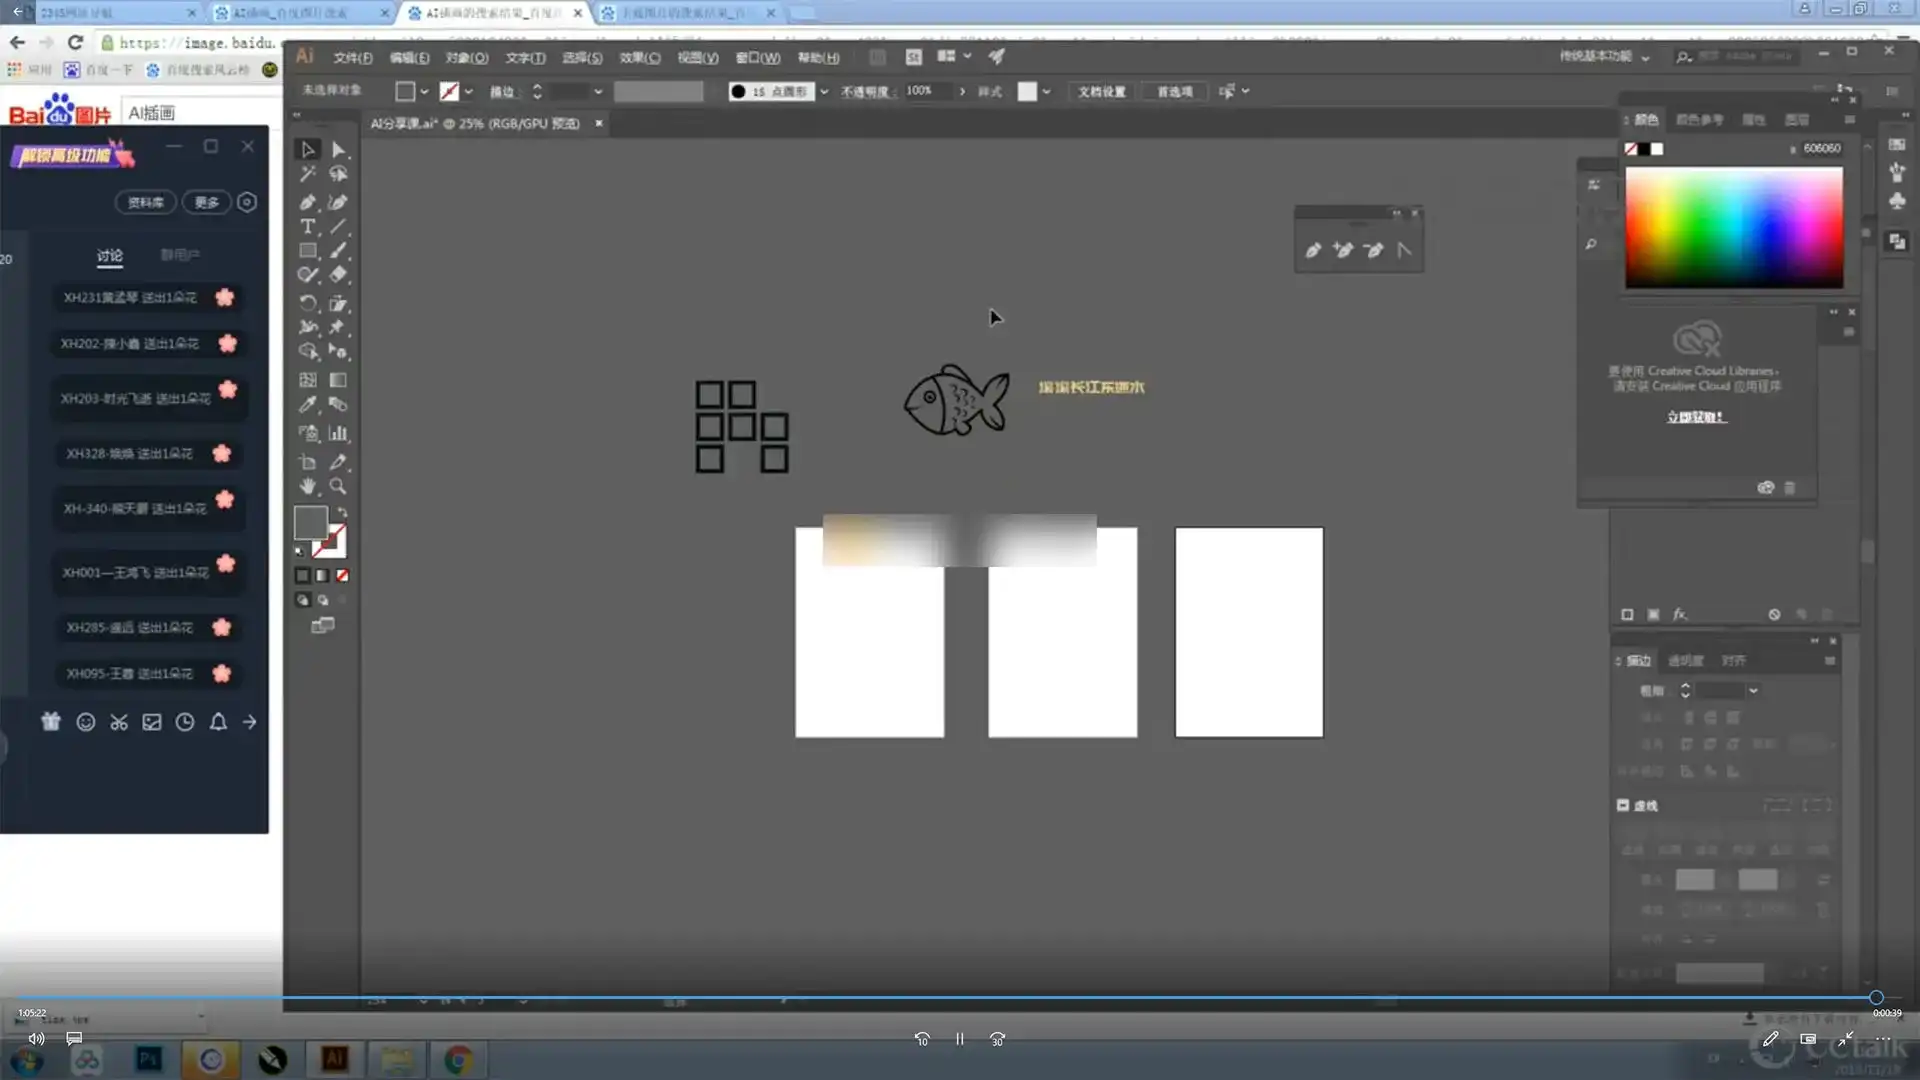This screenshot has width=1920, height=1080.
Task: Select the Zoom magnifier tool
Action: 338,487
